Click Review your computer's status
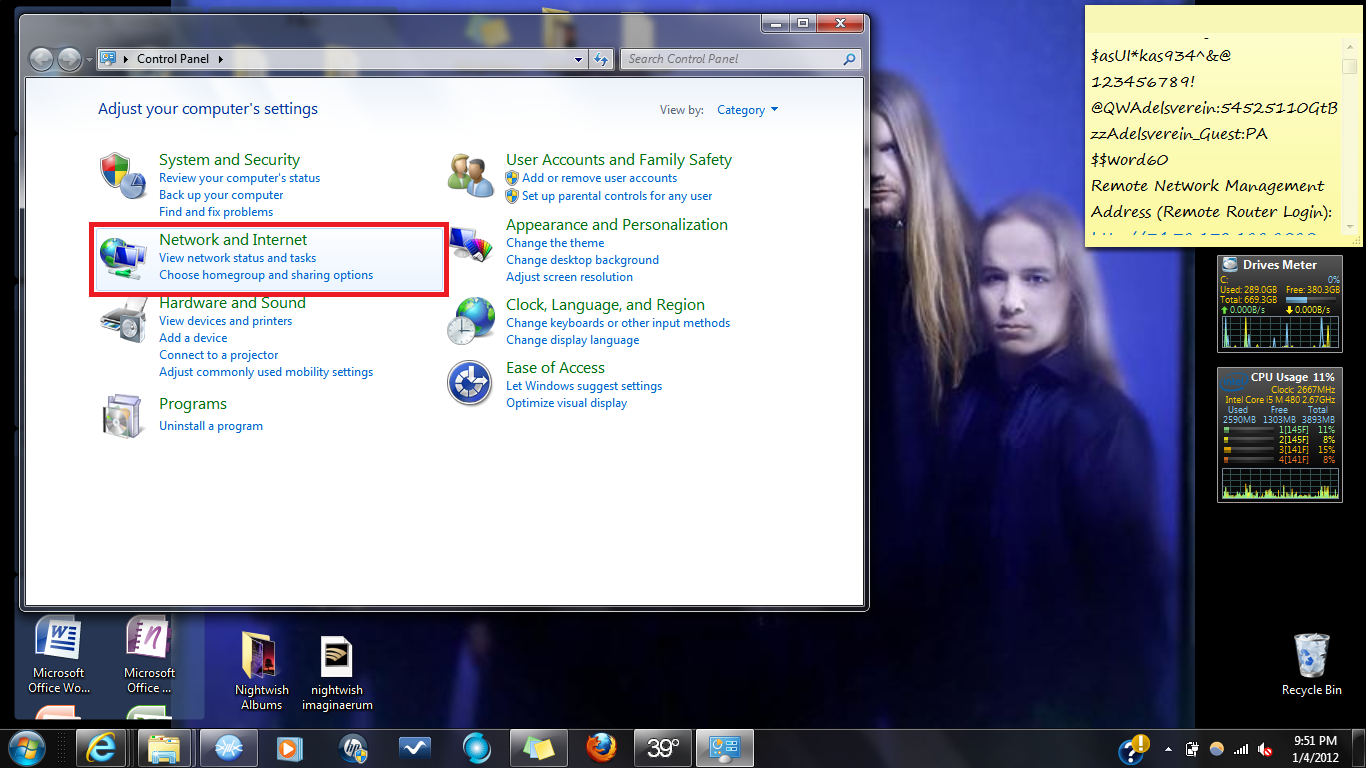1366x768 pixels. pyautogui.click(x=239, y=178)
